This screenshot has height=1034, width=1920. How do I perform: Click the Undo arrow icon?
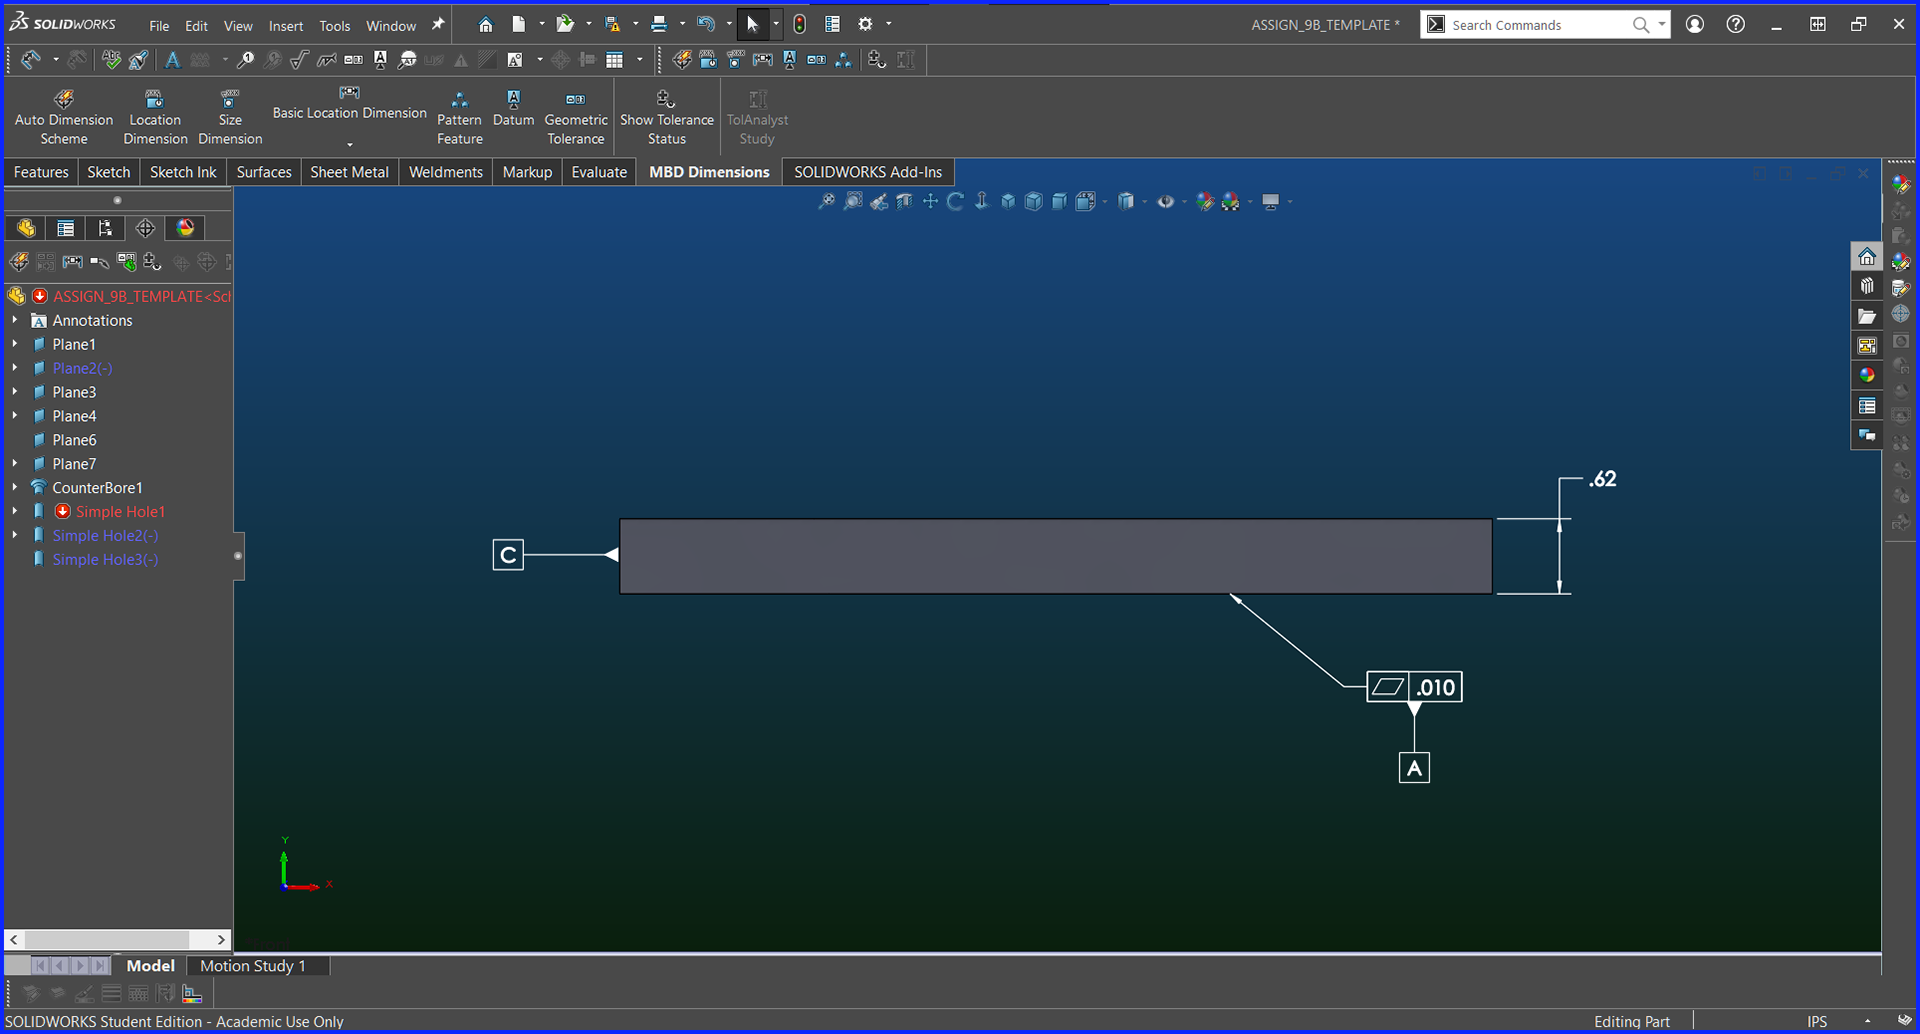(706, 25)
